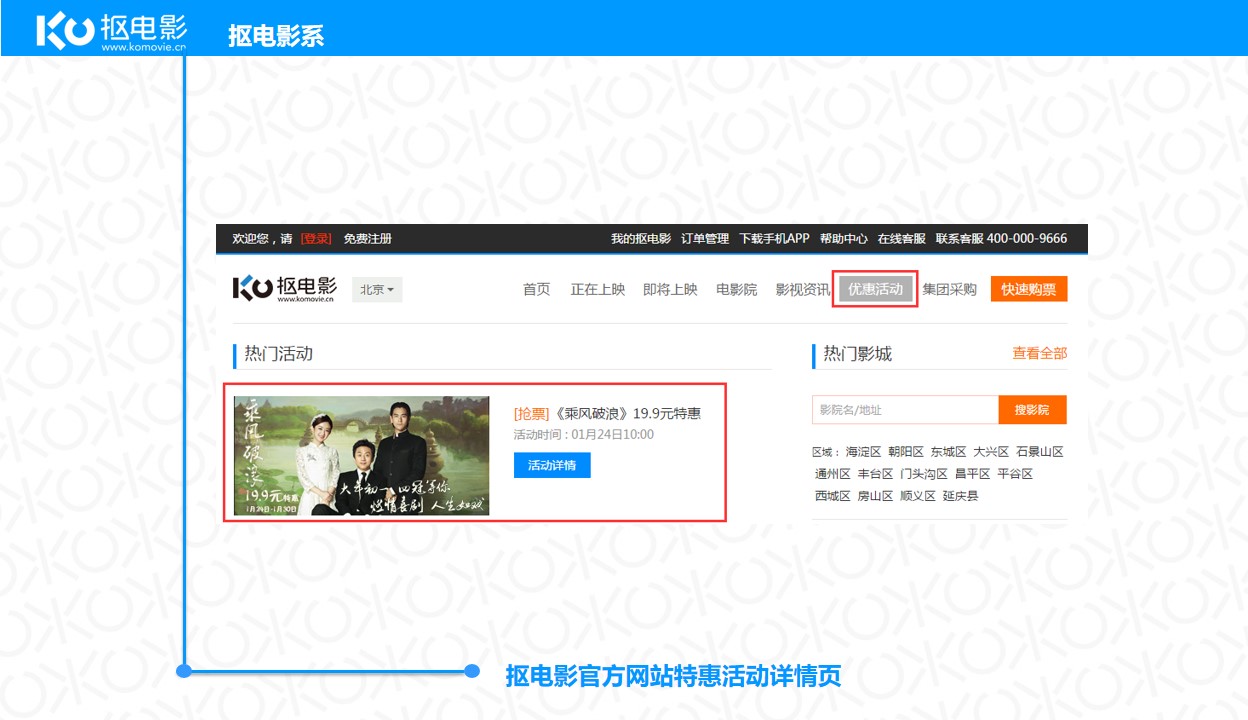The image size is (1248, 720).
Task: Switch to the 正在上映 tab
Action: [x=598, y=290]
